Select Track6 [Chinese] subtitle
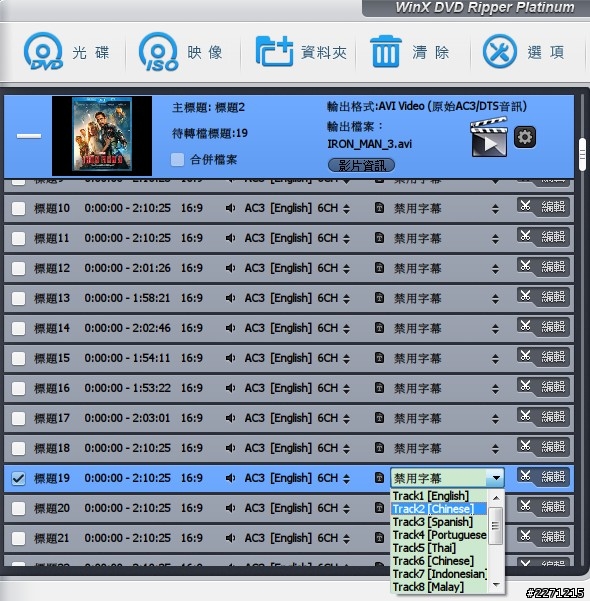The width and height of the screenshot is (590, 601). coord(439,561)
